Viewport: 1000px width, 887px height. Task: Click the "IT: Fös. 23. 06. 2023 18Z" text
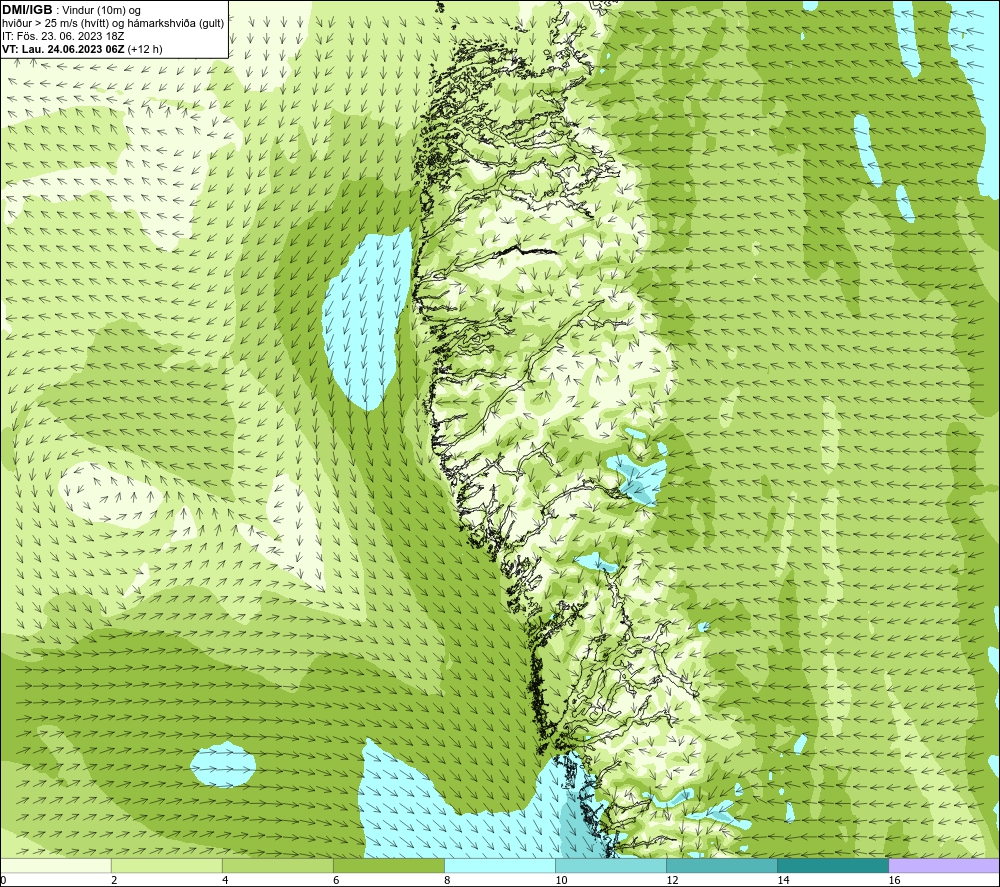[x=63, y=36]
